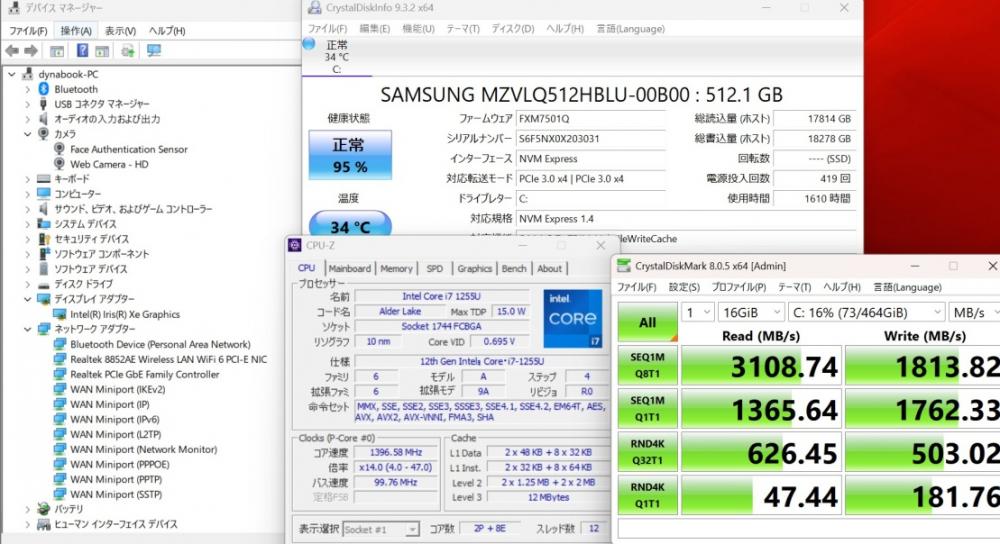This screenshot has width=1000, height=544.
Task: Select the Bluetooth icon in device tree
Action: (x=43, y=89)
